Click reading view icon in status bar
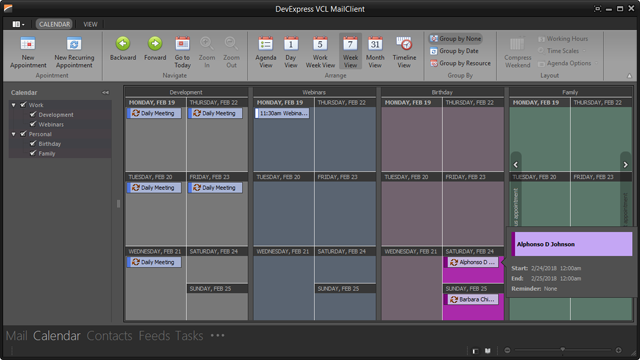Viewport: 640px width, 360px height. point(487,351)
